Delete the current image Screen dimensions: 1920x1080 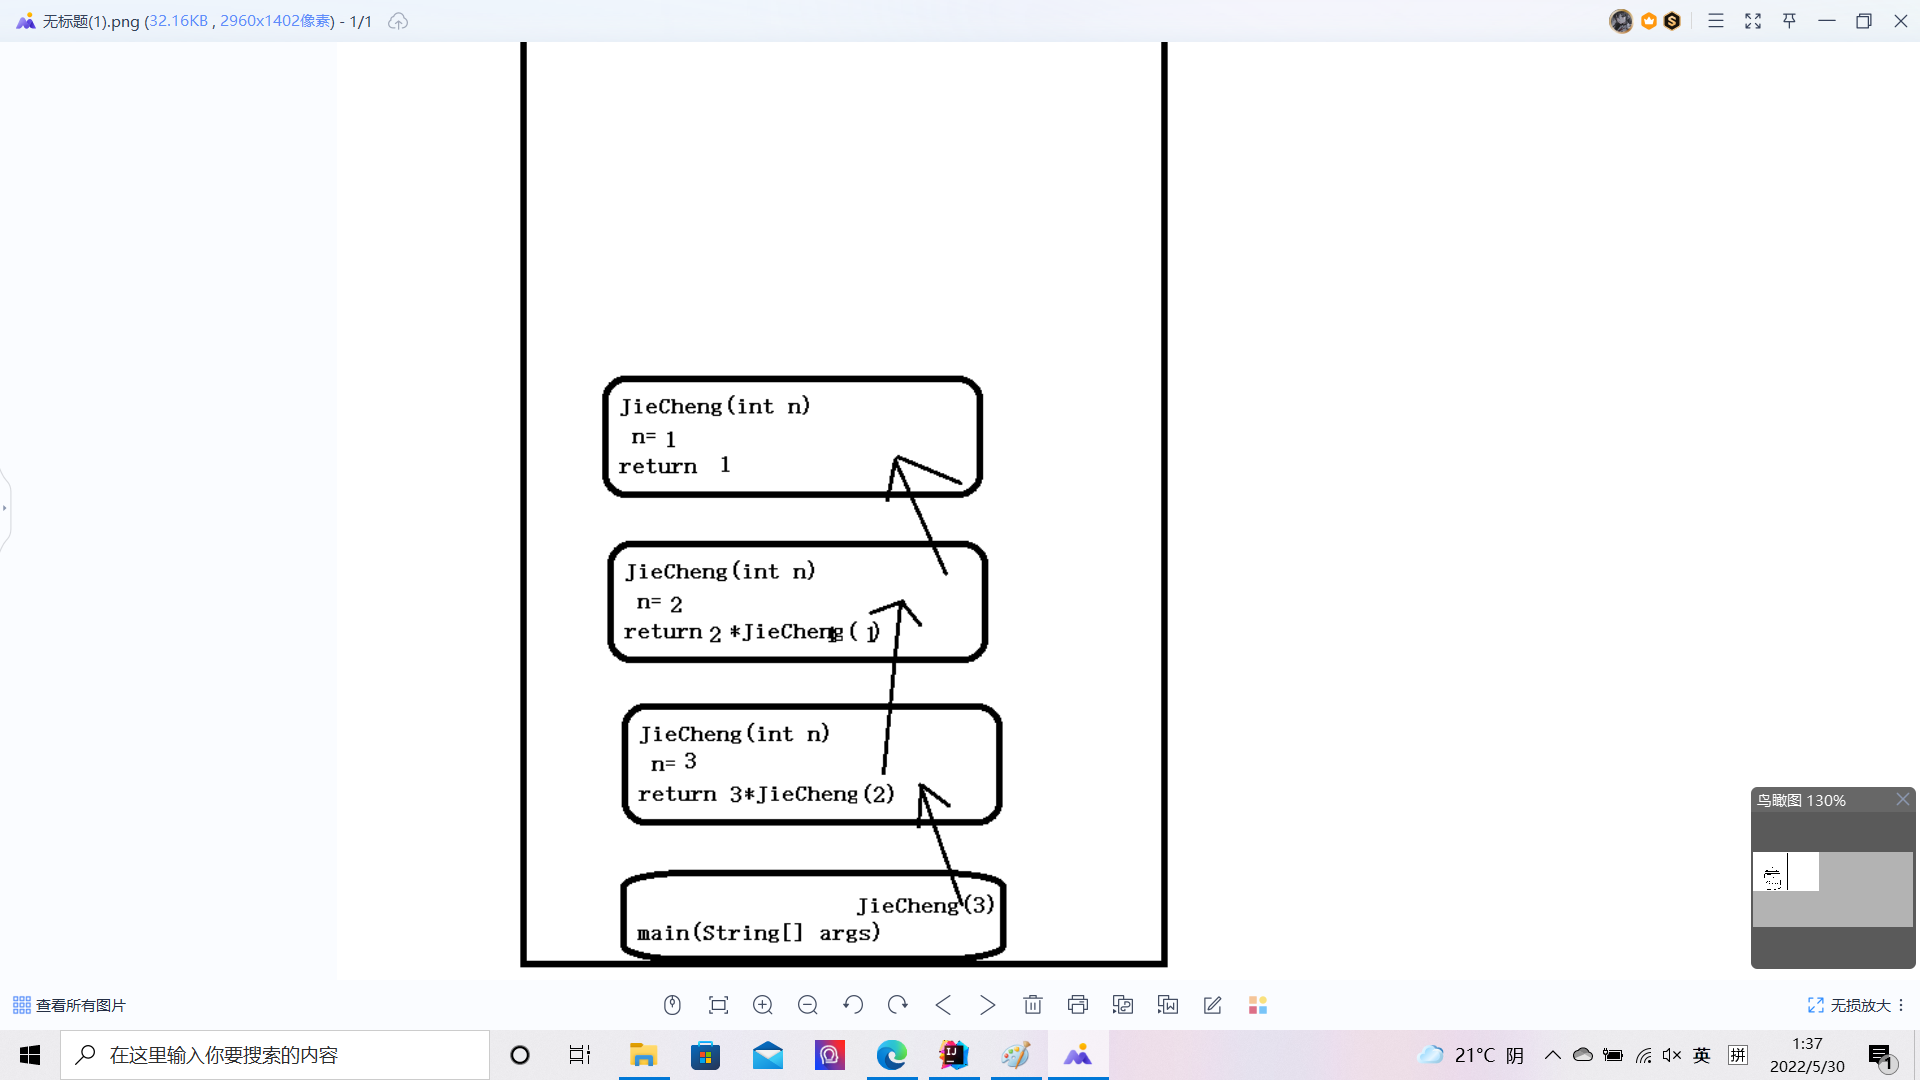pos(1033,1005)
